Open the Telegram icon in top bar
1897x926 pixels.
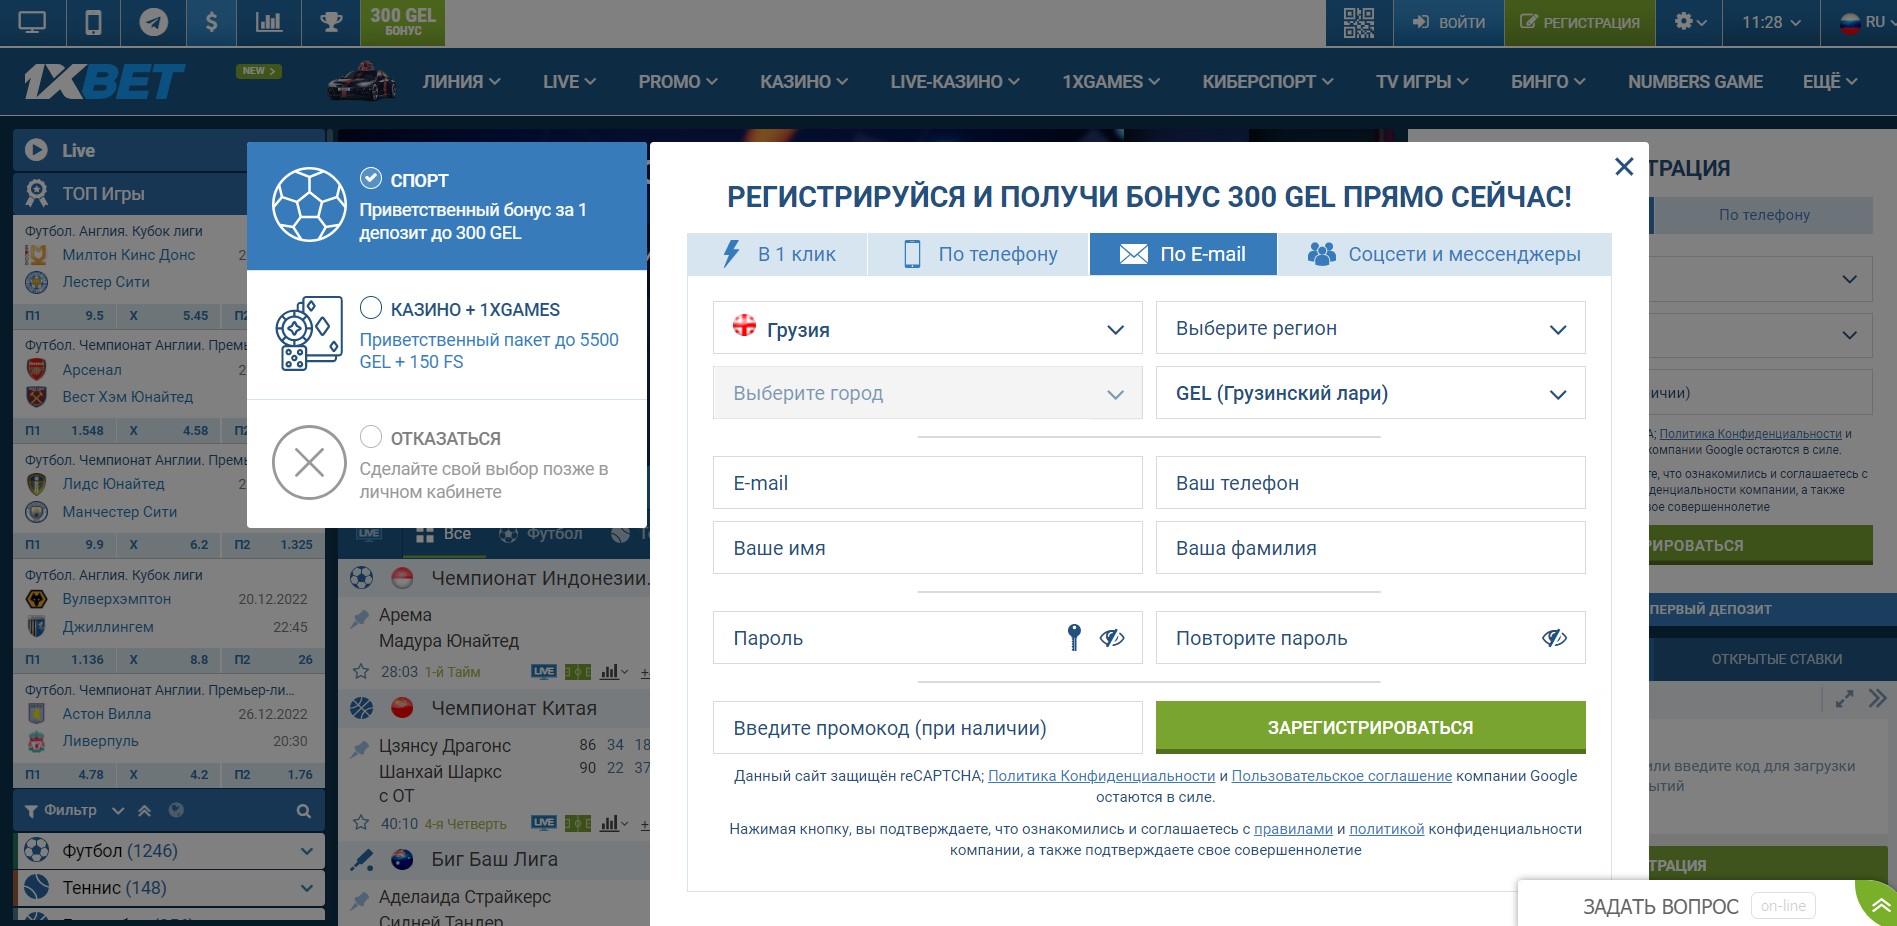tap(153, 22)
